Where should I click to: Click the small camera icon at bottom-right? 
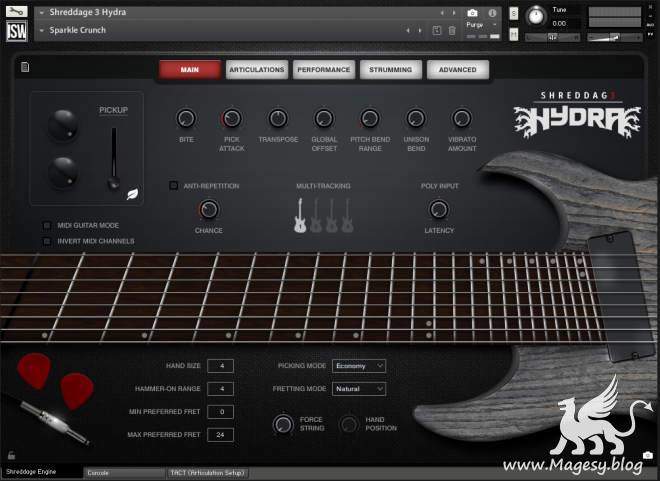(648, 455)
